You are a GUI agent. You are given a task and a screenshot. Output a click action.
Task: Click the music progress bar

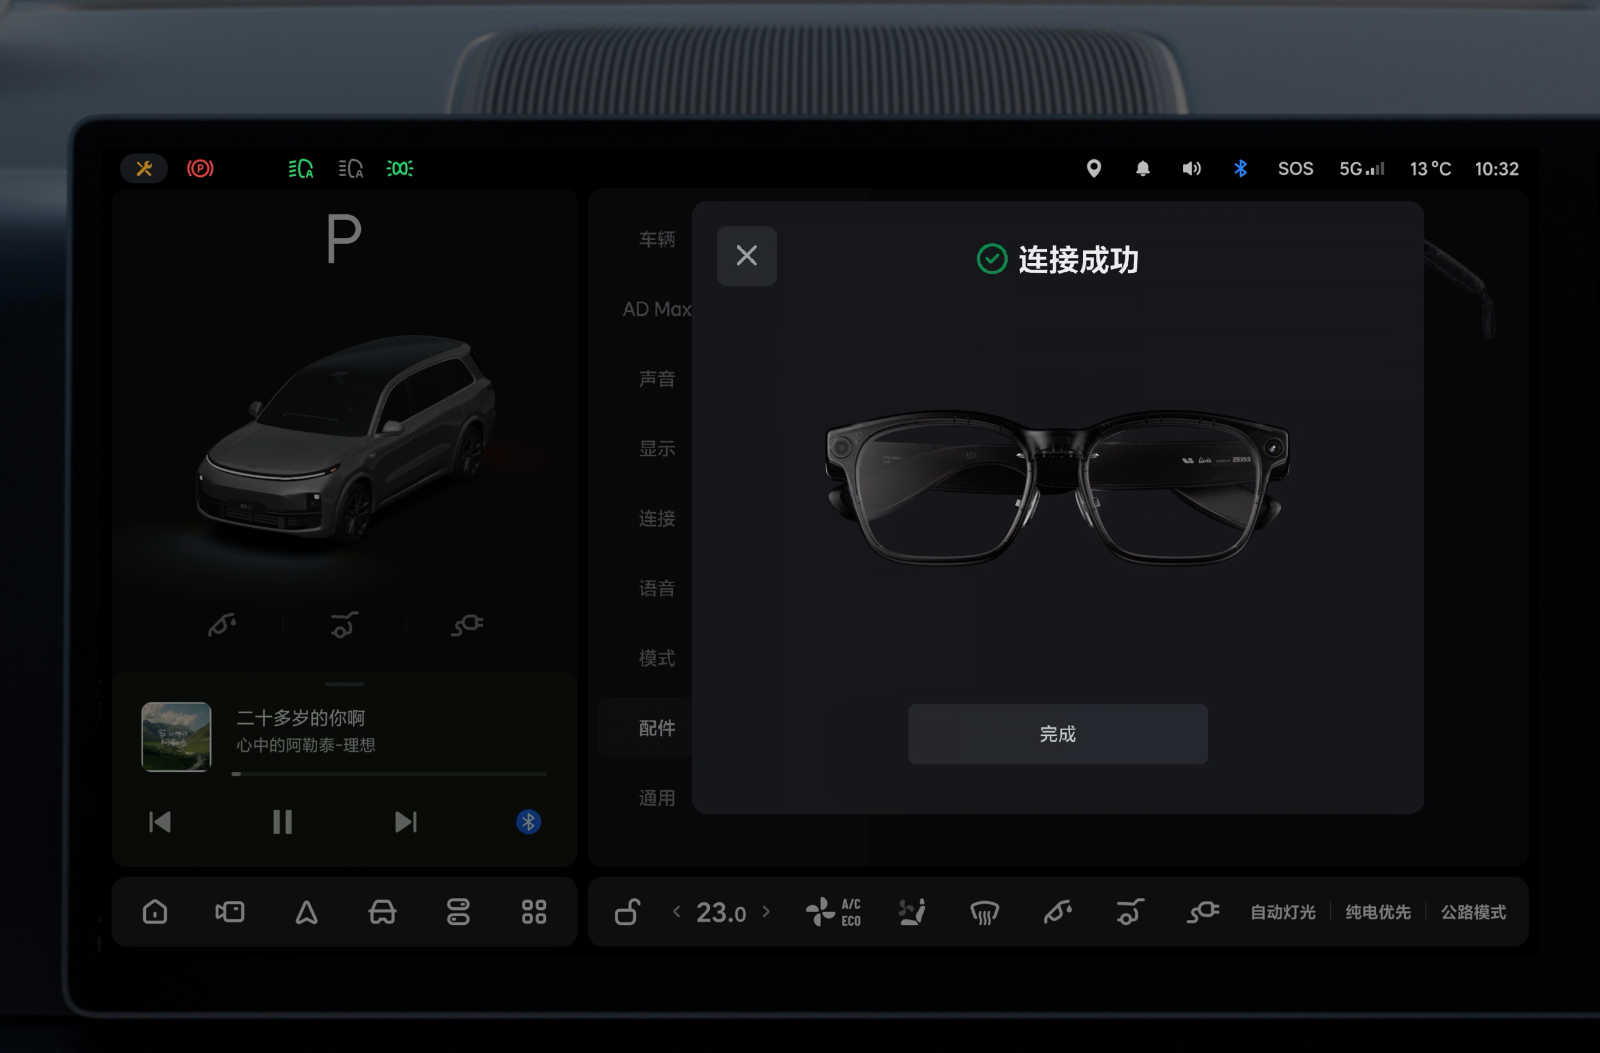click(390, 774)
